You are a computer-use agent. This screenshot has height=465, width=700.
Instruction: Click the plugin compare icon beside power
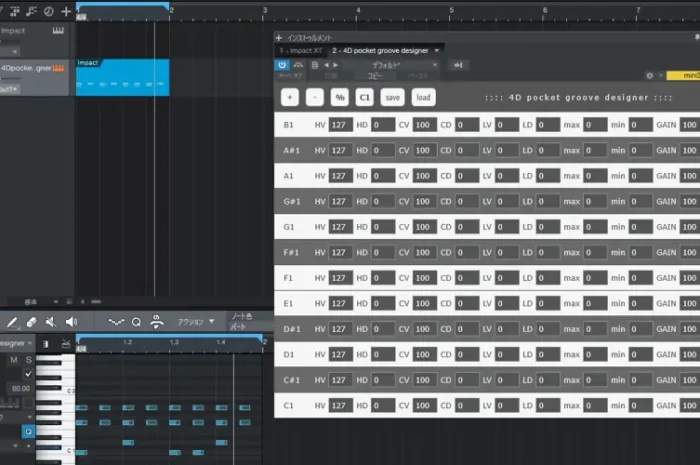click(x=298, y=65)
